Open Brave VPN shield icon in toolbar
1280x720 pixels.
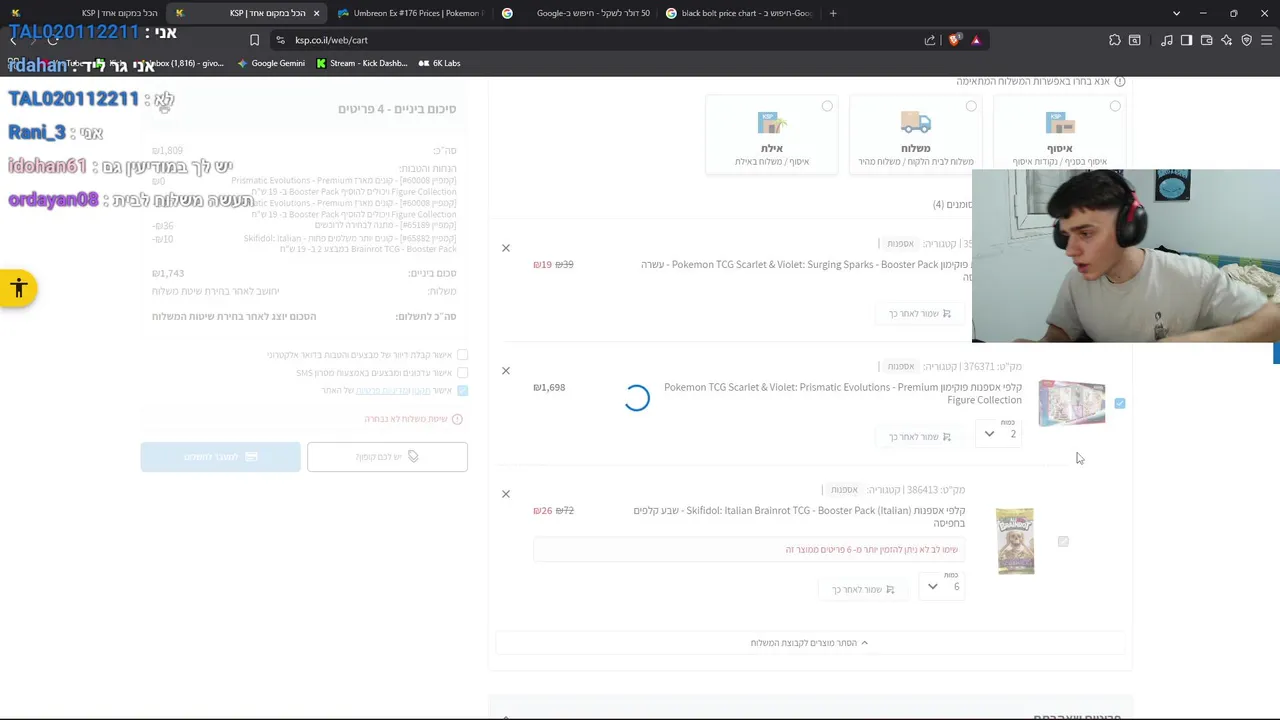point(1246,40)
